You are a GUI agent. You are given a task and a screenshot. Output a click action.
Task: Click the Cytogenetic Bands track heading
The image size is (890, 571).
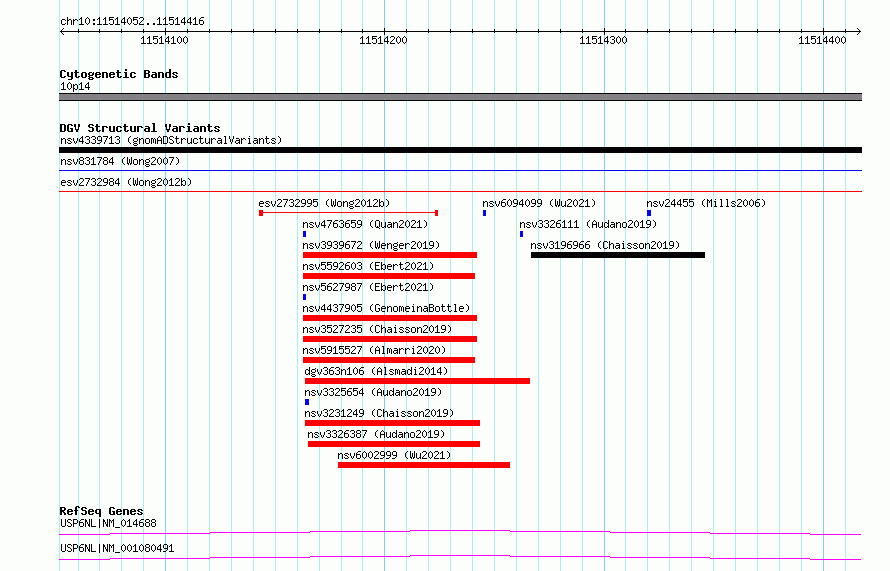[x=119, y=74]
